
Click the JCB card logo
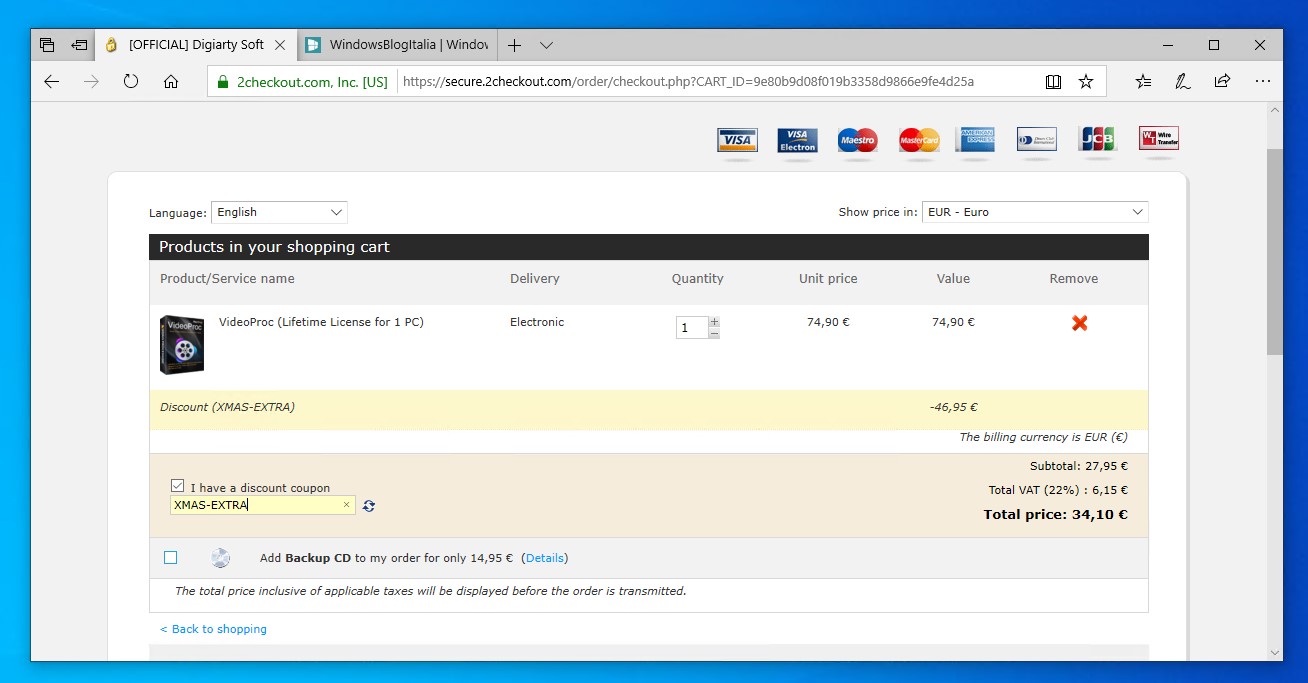(1097, 139)
